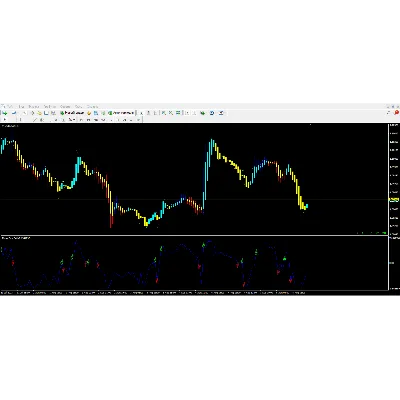Open the last (Help) menu

click(92, 107)
